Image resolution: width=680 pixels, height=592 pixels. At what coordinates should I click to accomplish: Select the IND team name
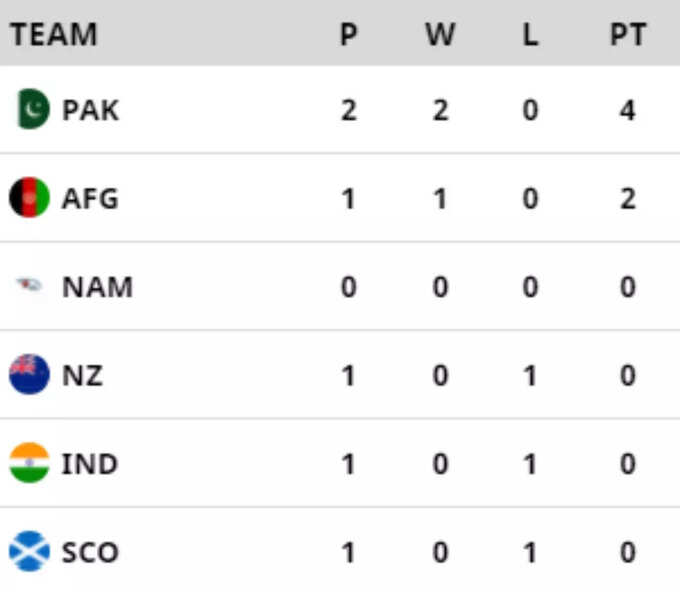(90, 464)
